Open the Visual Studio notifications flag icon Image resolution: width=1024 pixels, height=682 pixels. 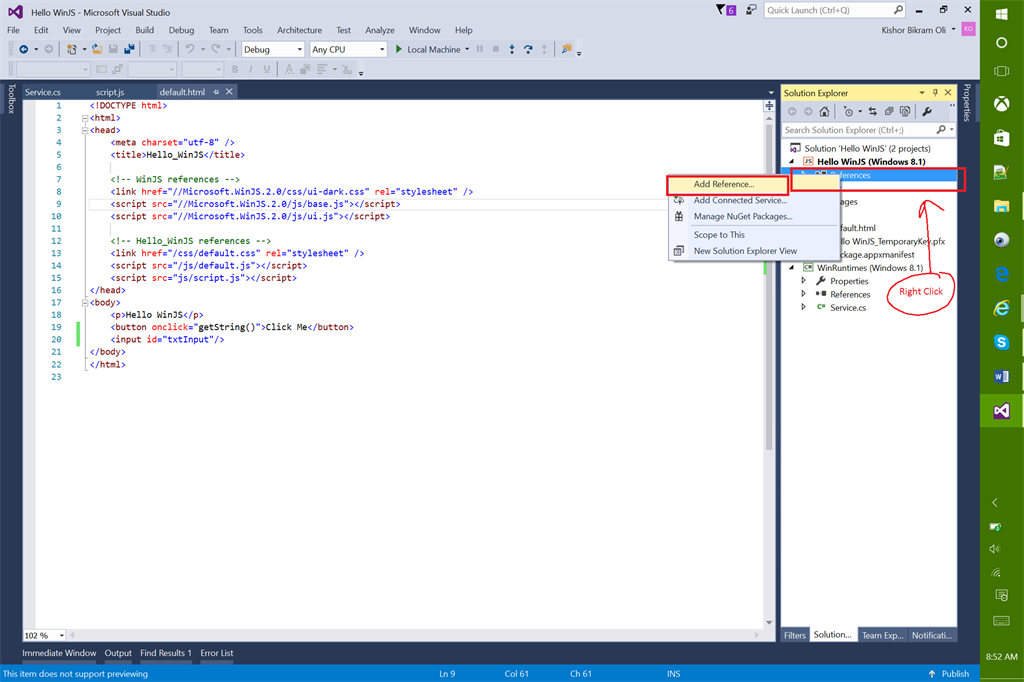coord(723,10)
